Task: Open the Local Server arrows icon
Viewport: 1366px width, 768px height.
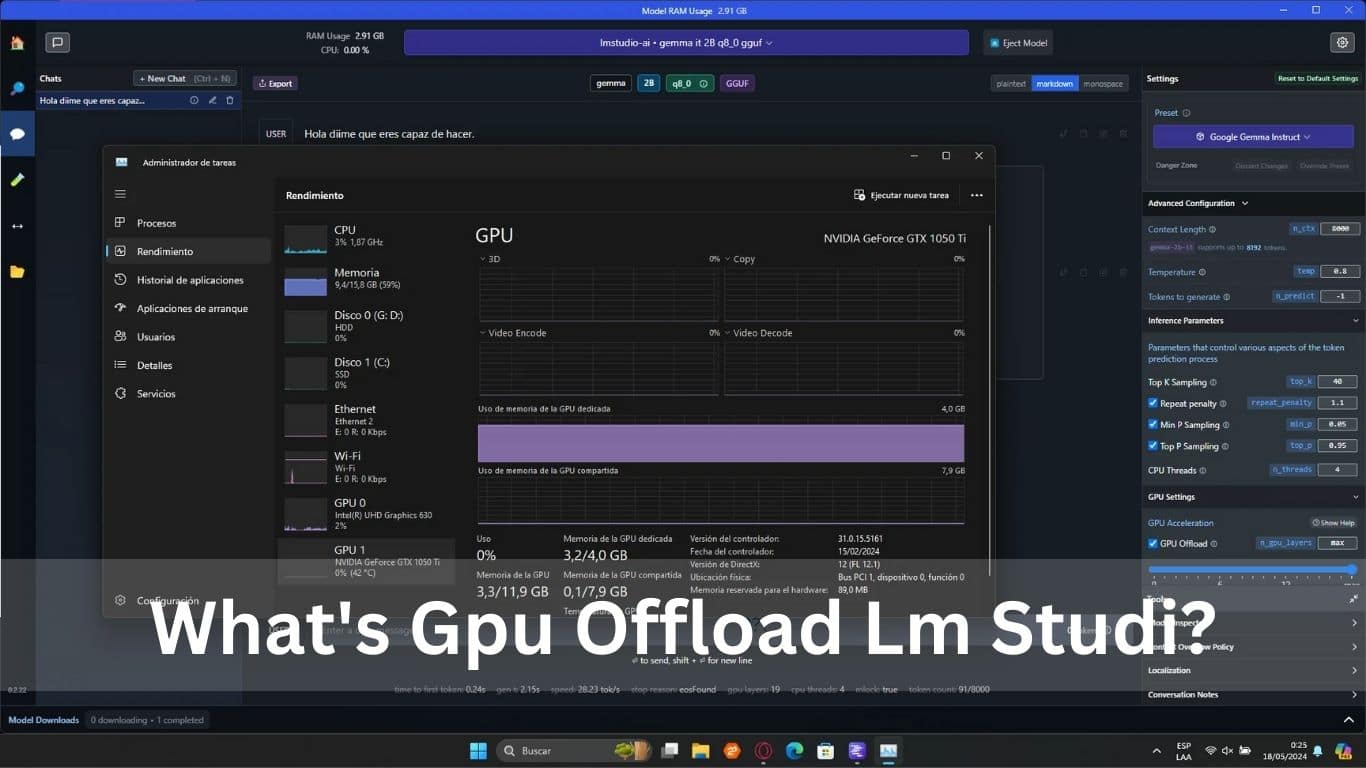Action: pos(17,226)
